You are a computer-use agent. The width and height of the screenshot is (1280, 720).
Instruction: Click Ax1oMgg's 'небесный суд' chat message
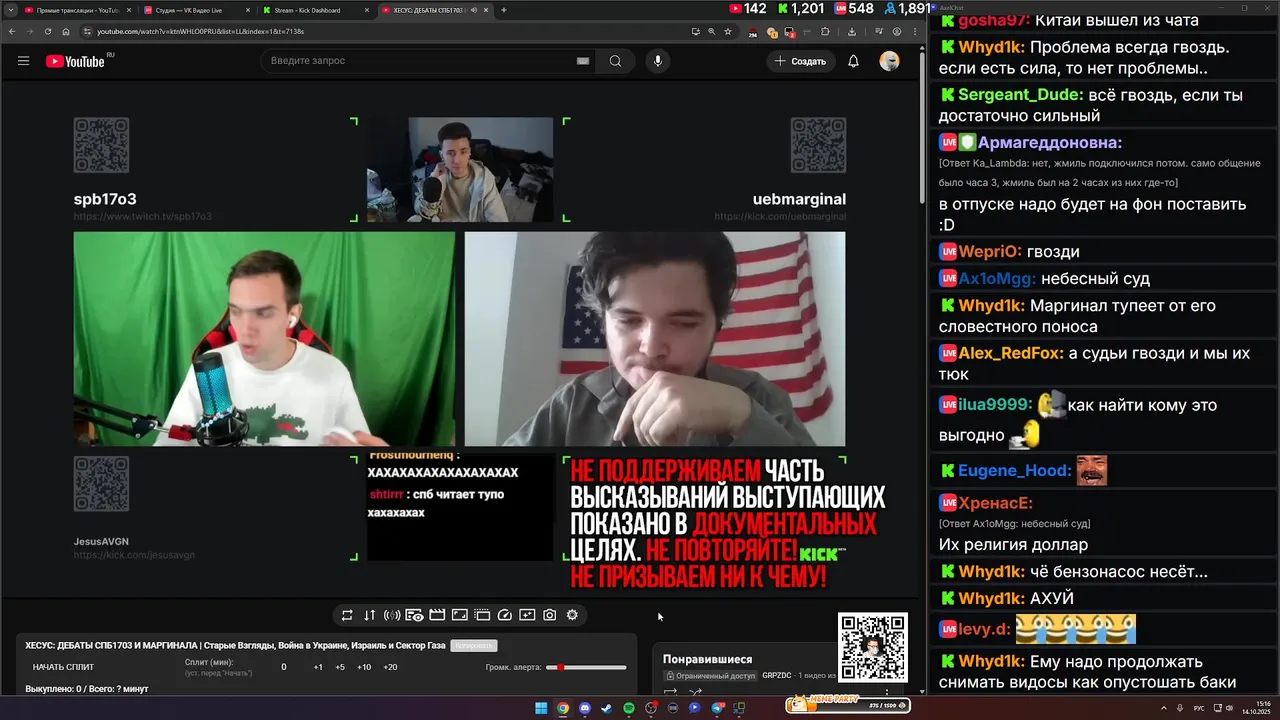point(1095,279)
